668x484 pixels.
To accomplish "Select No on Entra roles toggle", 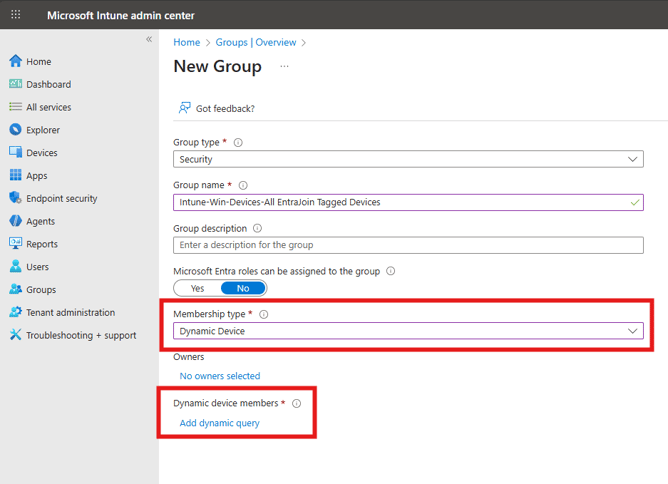I will (243, 288).
